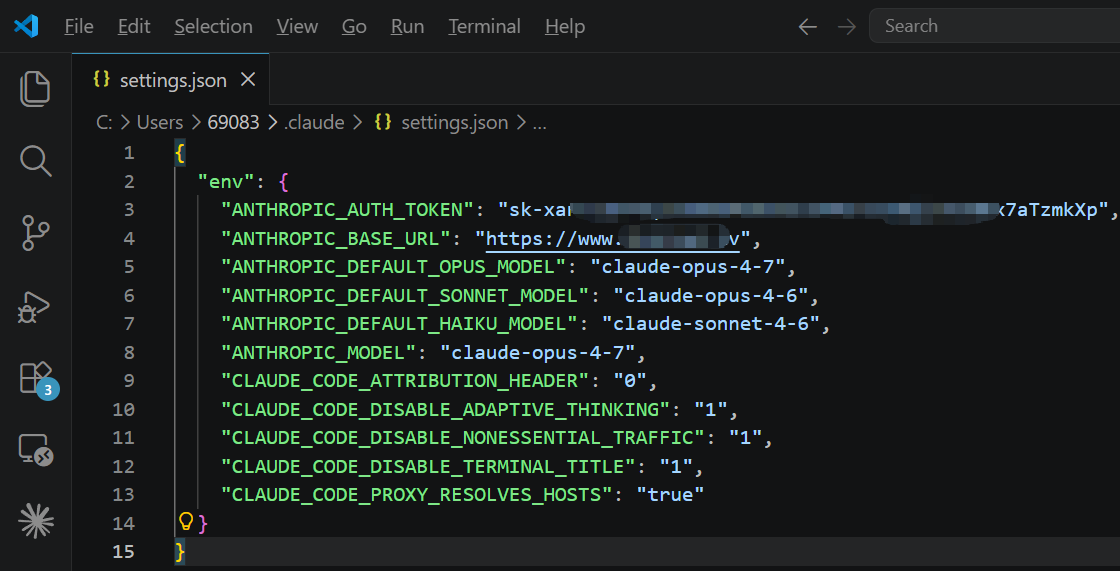1120x571 pixels.
Task: Open the Remote Explorer view
Action: coord(36,450)
